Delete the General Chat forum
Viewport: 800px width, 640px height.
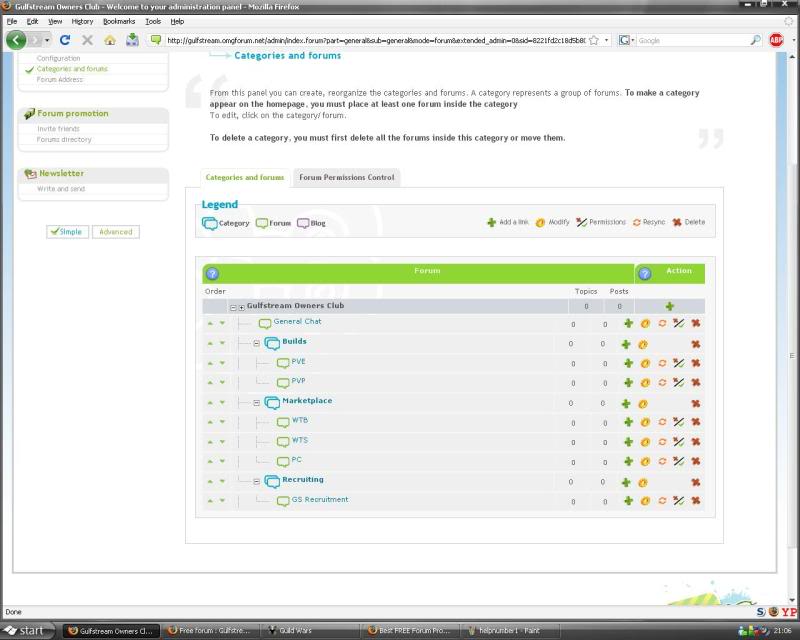pyautogui.click(x=695, y=323)
